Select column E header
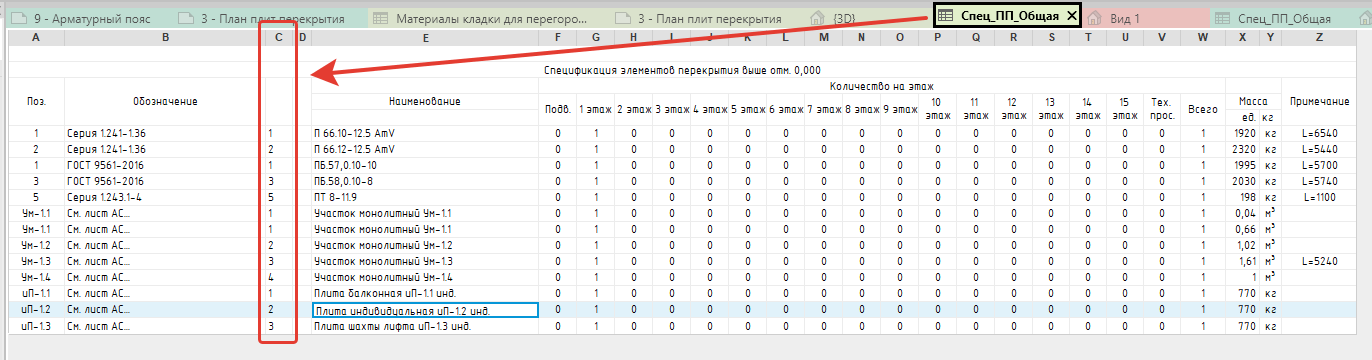Image resolution: width=1372 pixels, height=360 pixels. 425,37
